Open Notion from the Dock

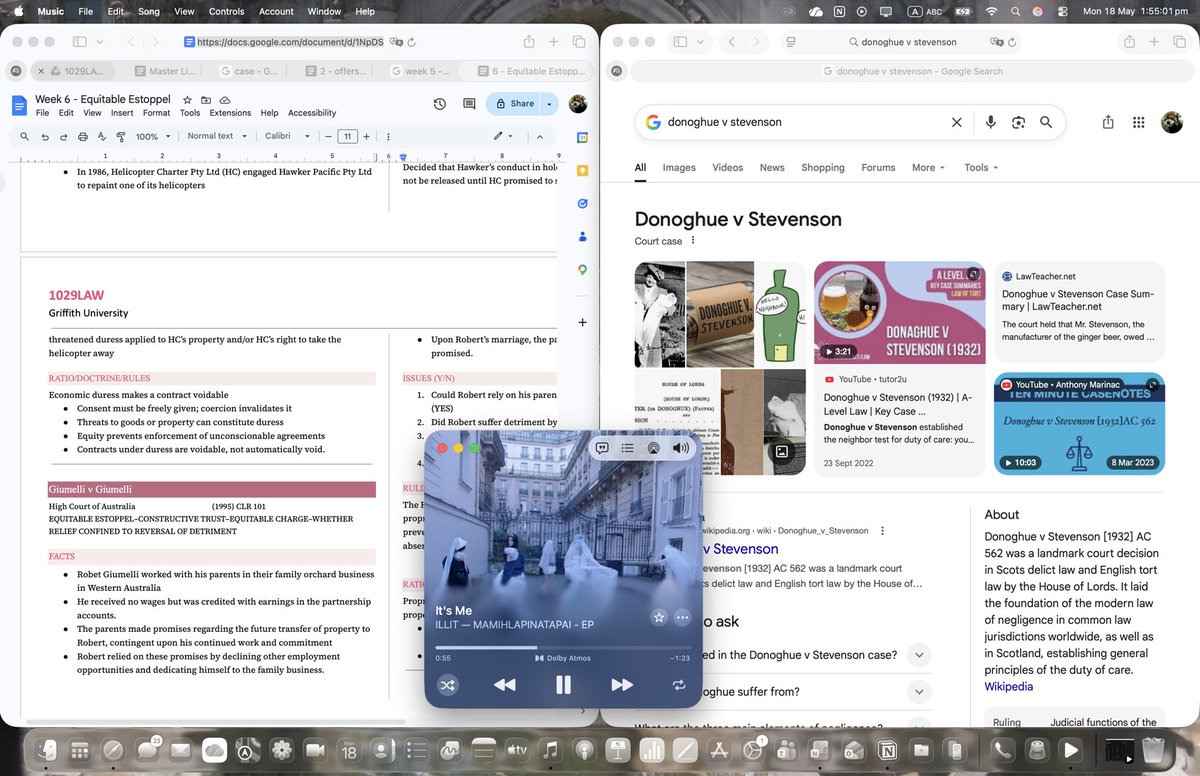tap(885, 749)
